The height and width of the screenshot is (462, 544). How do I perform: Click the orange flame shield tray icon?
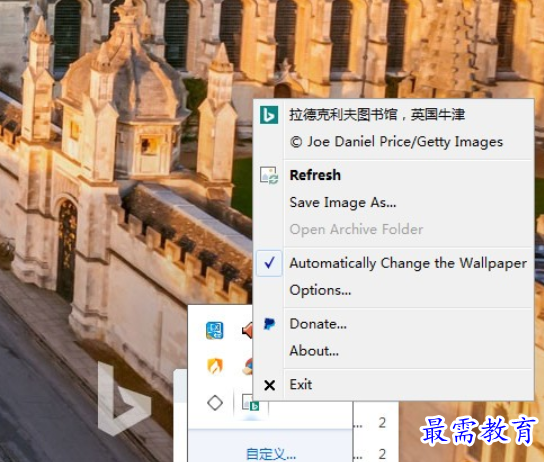[215, 366]
